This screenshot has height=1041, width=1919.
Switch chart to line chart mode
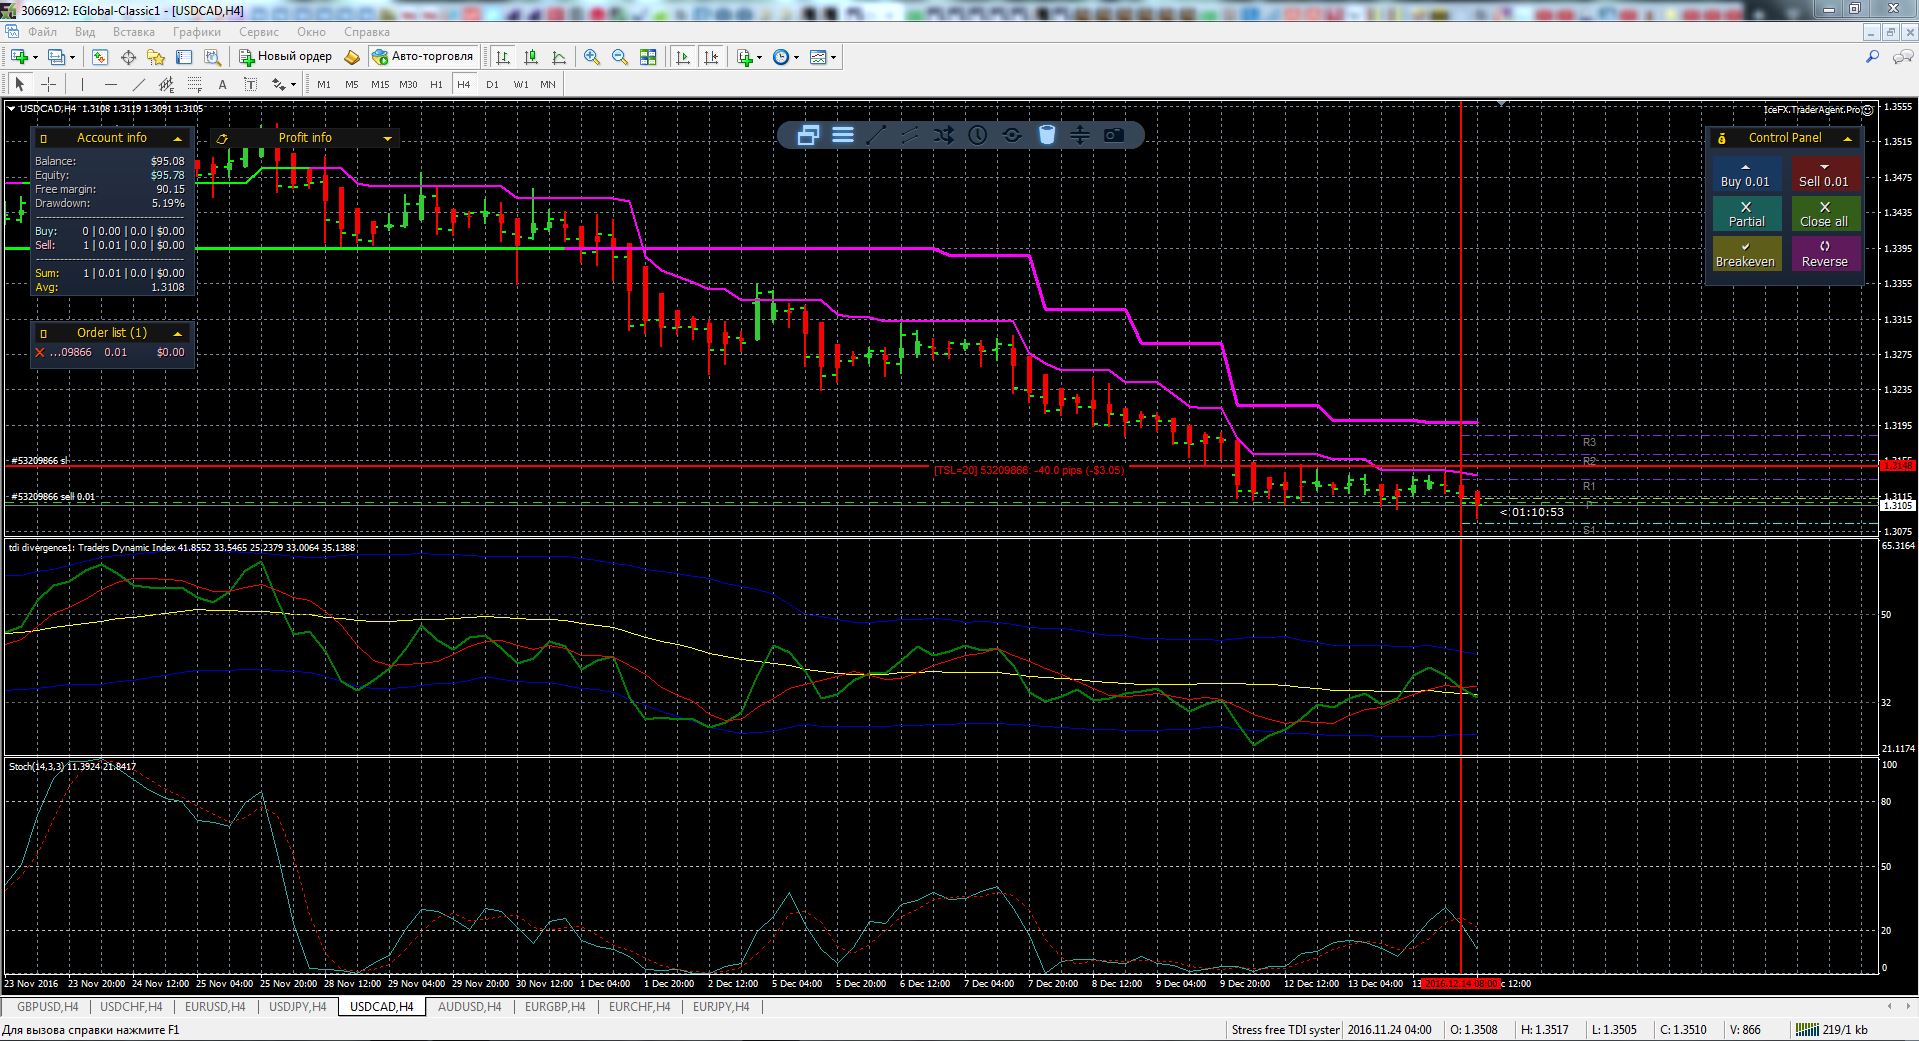click(x=559, y=57)
